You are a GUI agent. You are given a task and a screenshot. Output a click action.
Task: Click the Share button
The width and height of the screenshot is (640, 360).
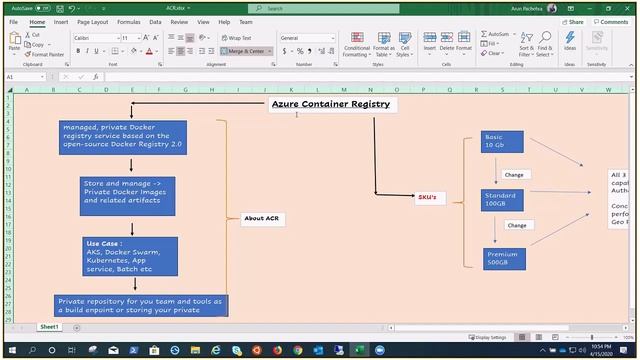click(x=573, y=22)
